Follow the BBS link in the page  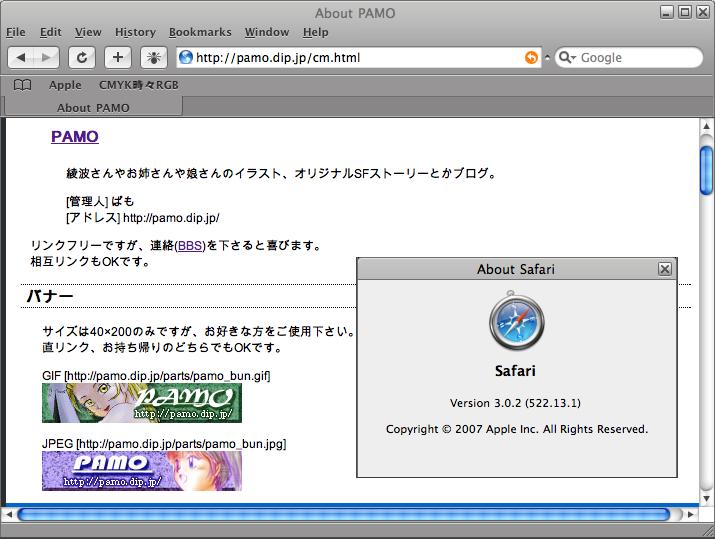(191, 245)
